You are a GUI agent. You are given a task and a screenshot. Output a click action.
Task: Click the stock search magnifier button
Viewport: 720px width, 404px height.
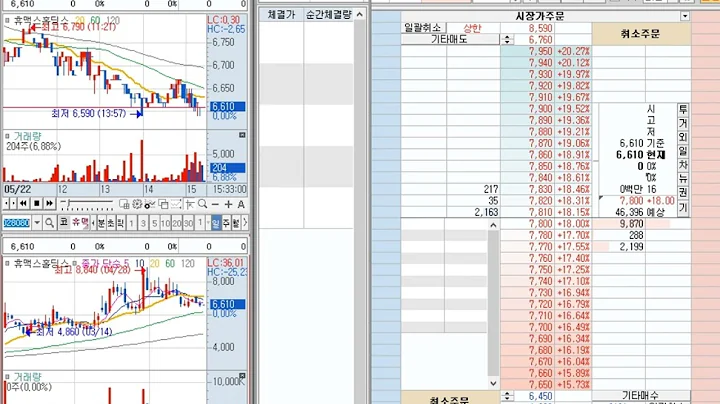[50, 223]
